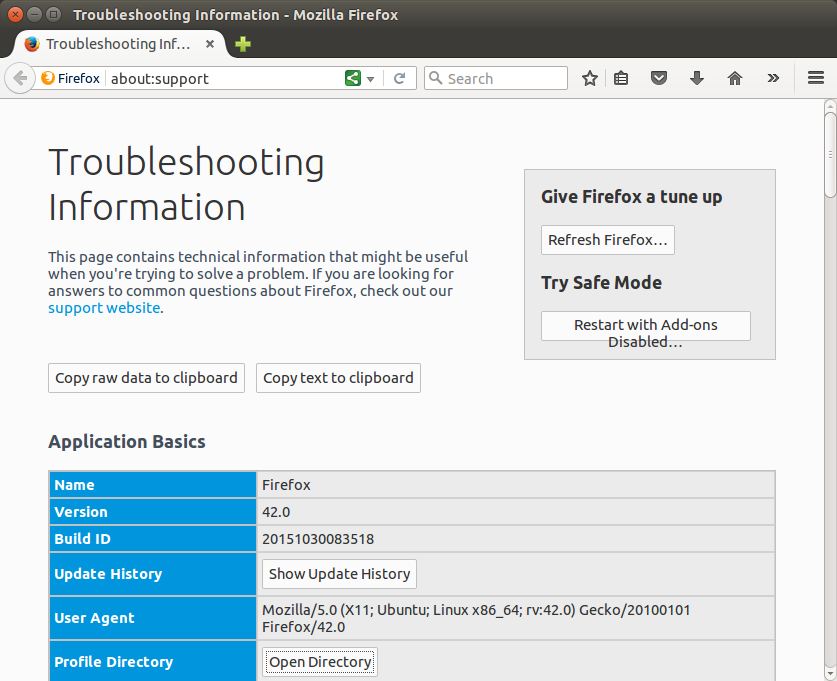Select the Troubleshooting Information tab

pos(117,44)
